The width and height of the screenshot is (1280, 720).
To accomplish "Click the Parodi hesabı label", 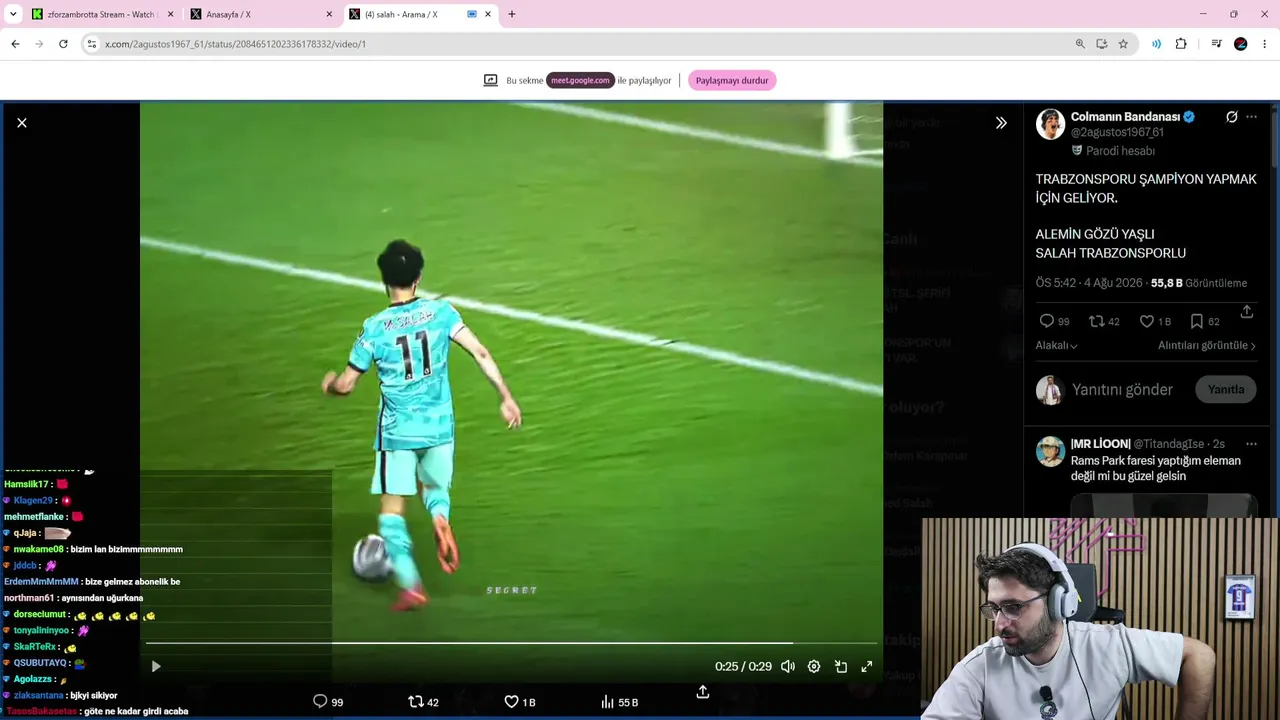I will (x=1120, y=151).
